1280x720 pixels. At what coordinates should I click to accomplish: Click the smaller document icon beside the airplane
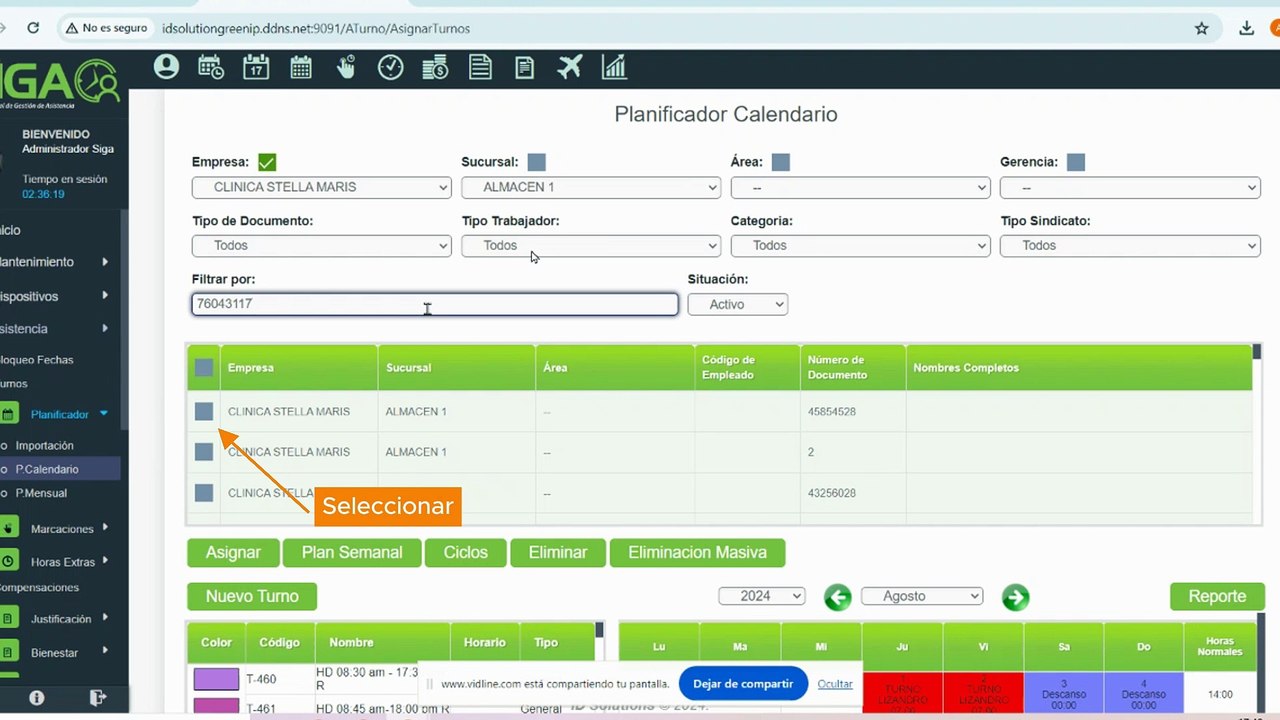pyautogui.click(x=524, y=67)
